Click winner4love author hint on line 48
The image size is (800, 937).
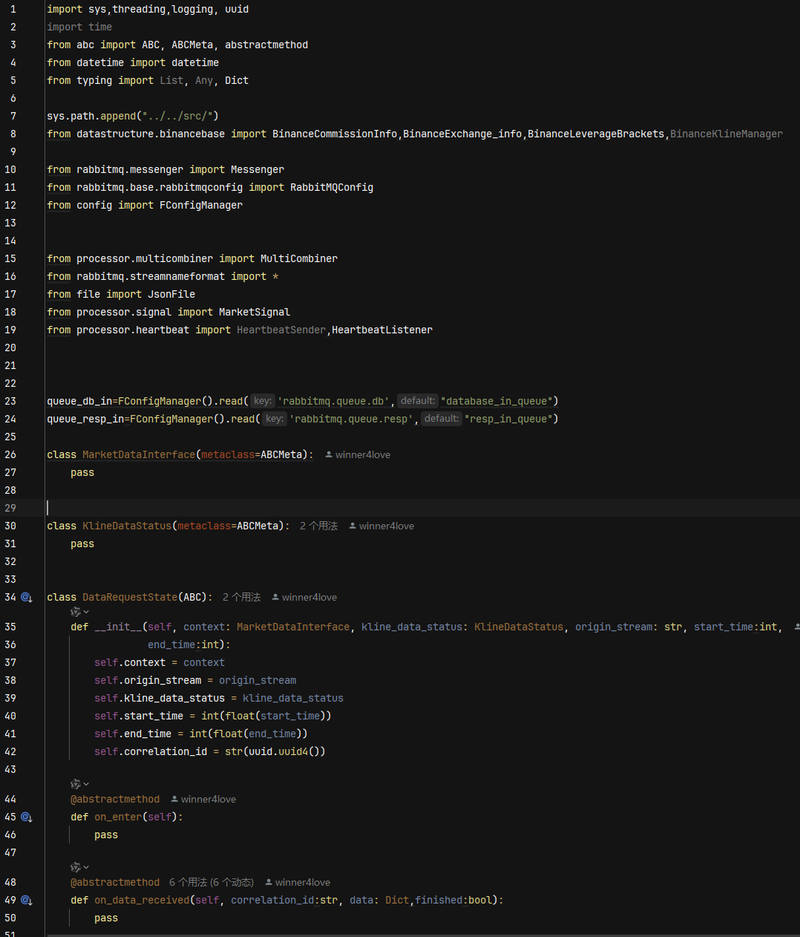[298, 882]
